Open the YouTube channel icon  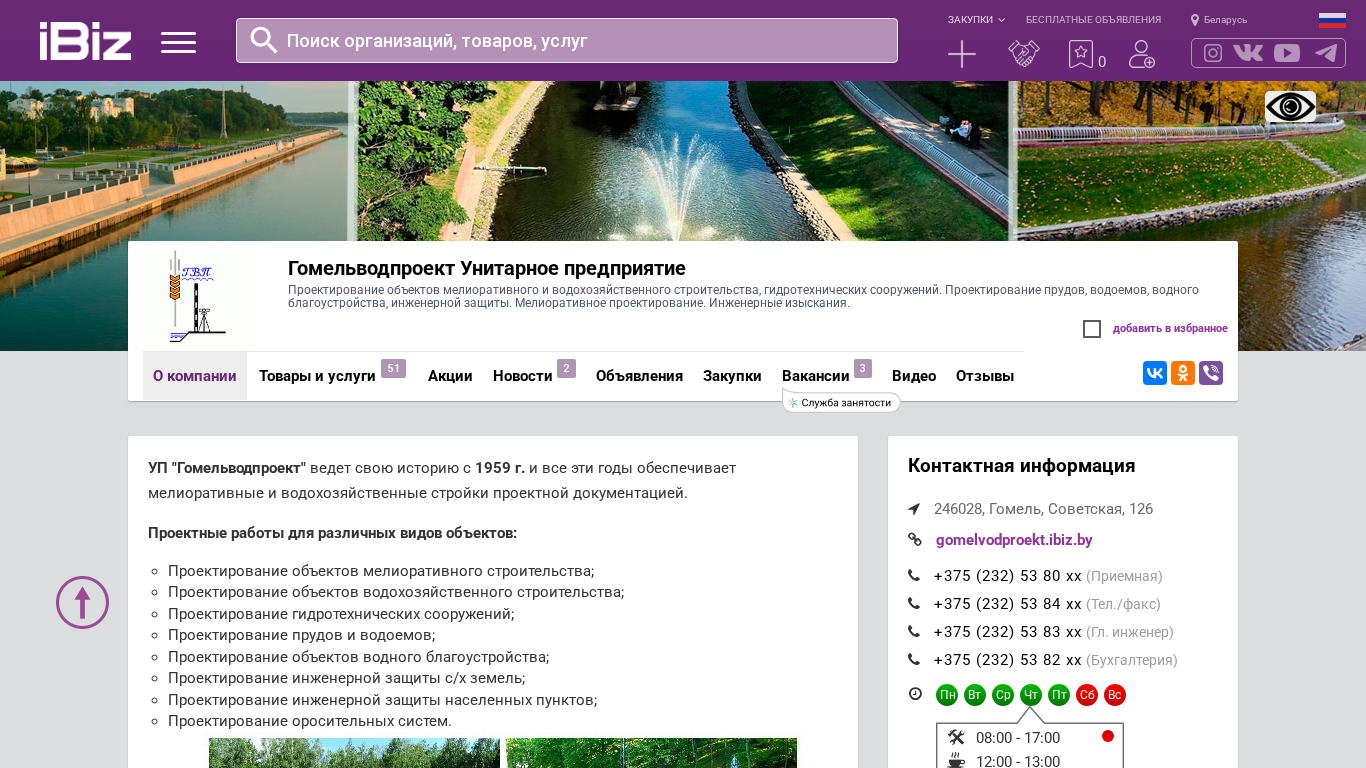click(1287, 53)
